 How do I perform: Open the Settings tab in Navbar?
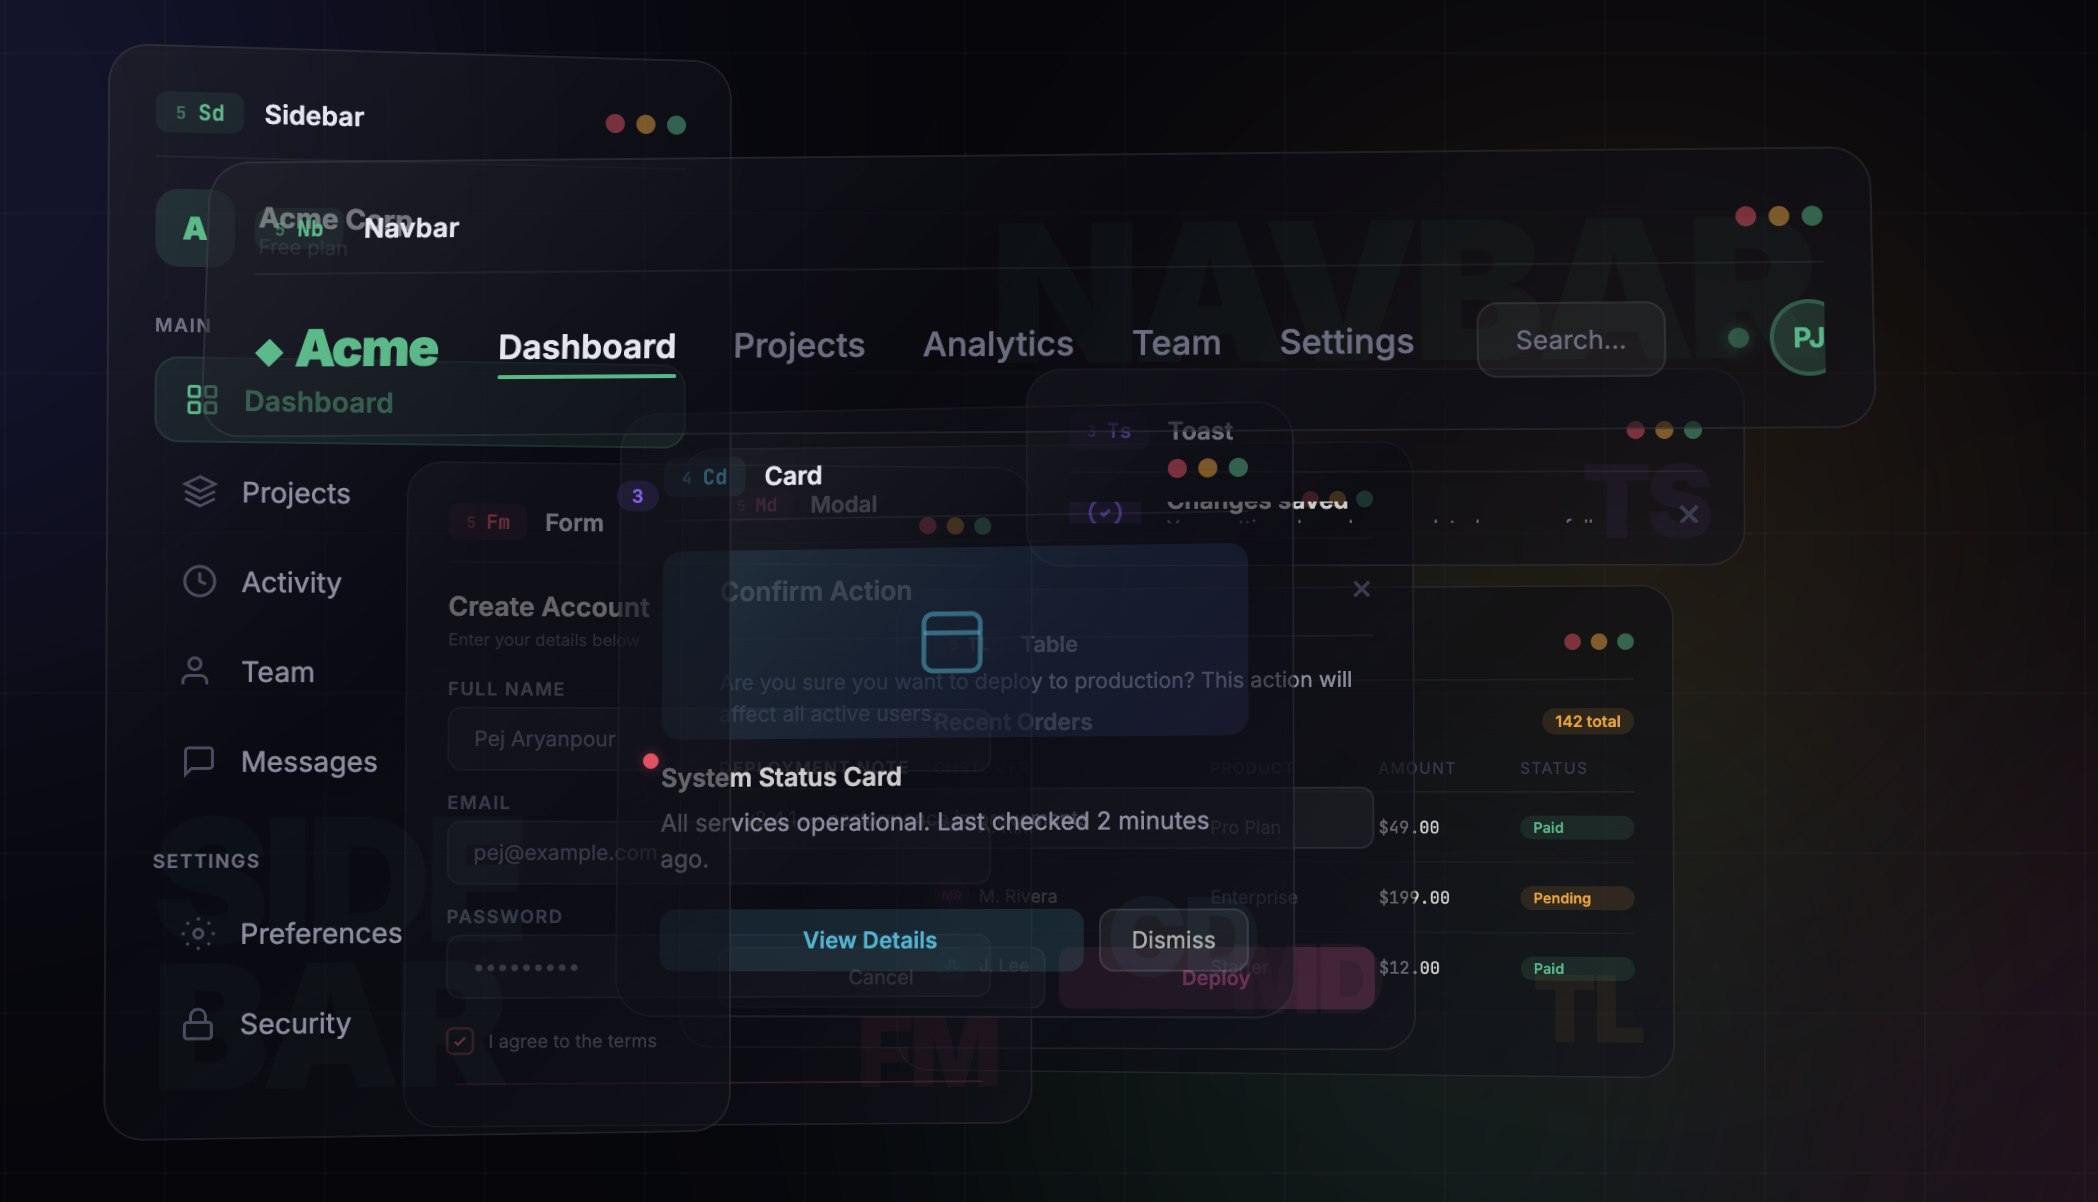coord(1346,341)
